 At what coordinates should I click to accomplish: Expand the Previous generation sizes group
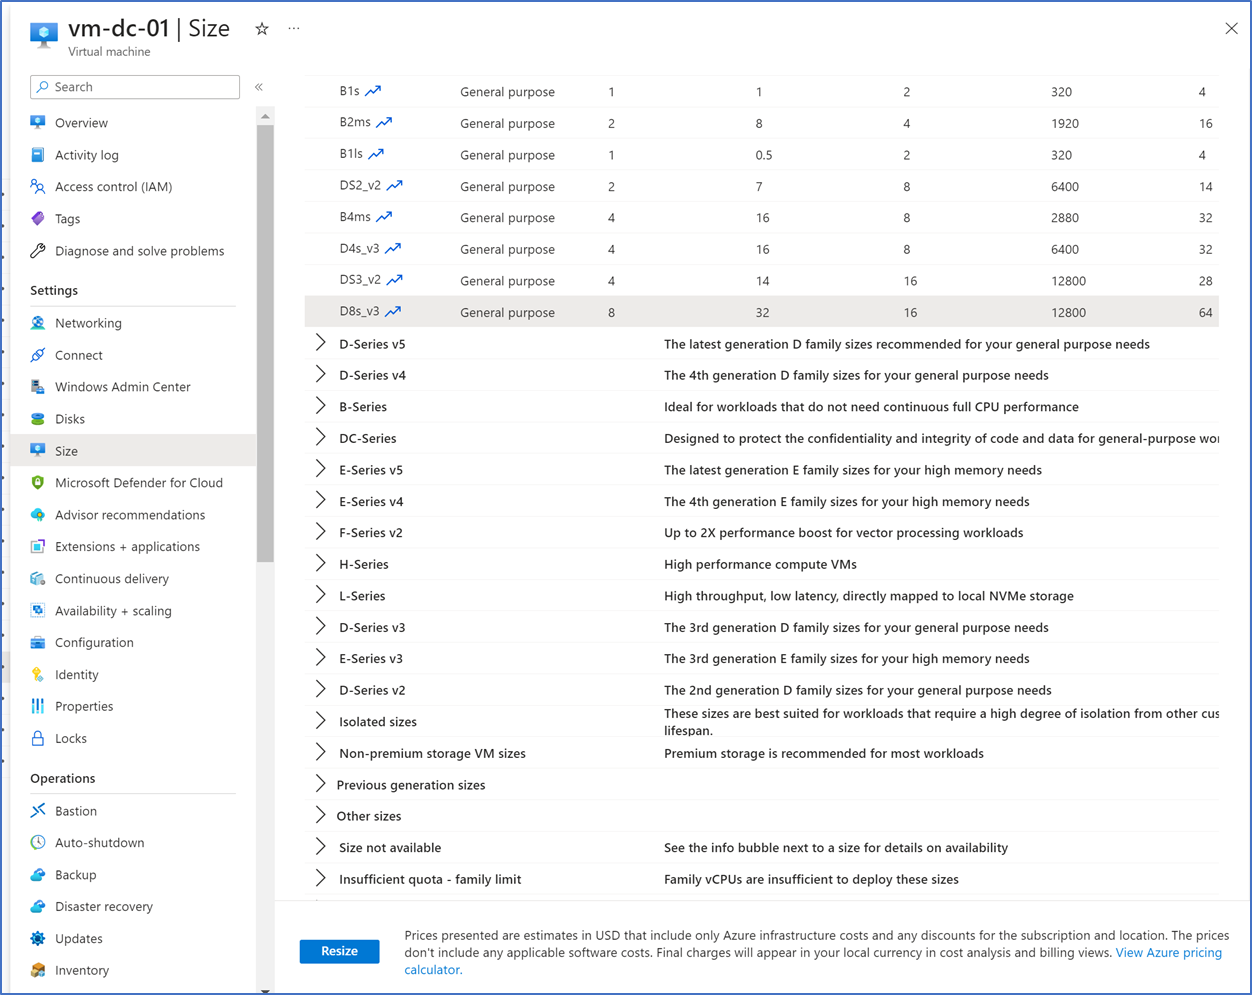pos(320,784)
